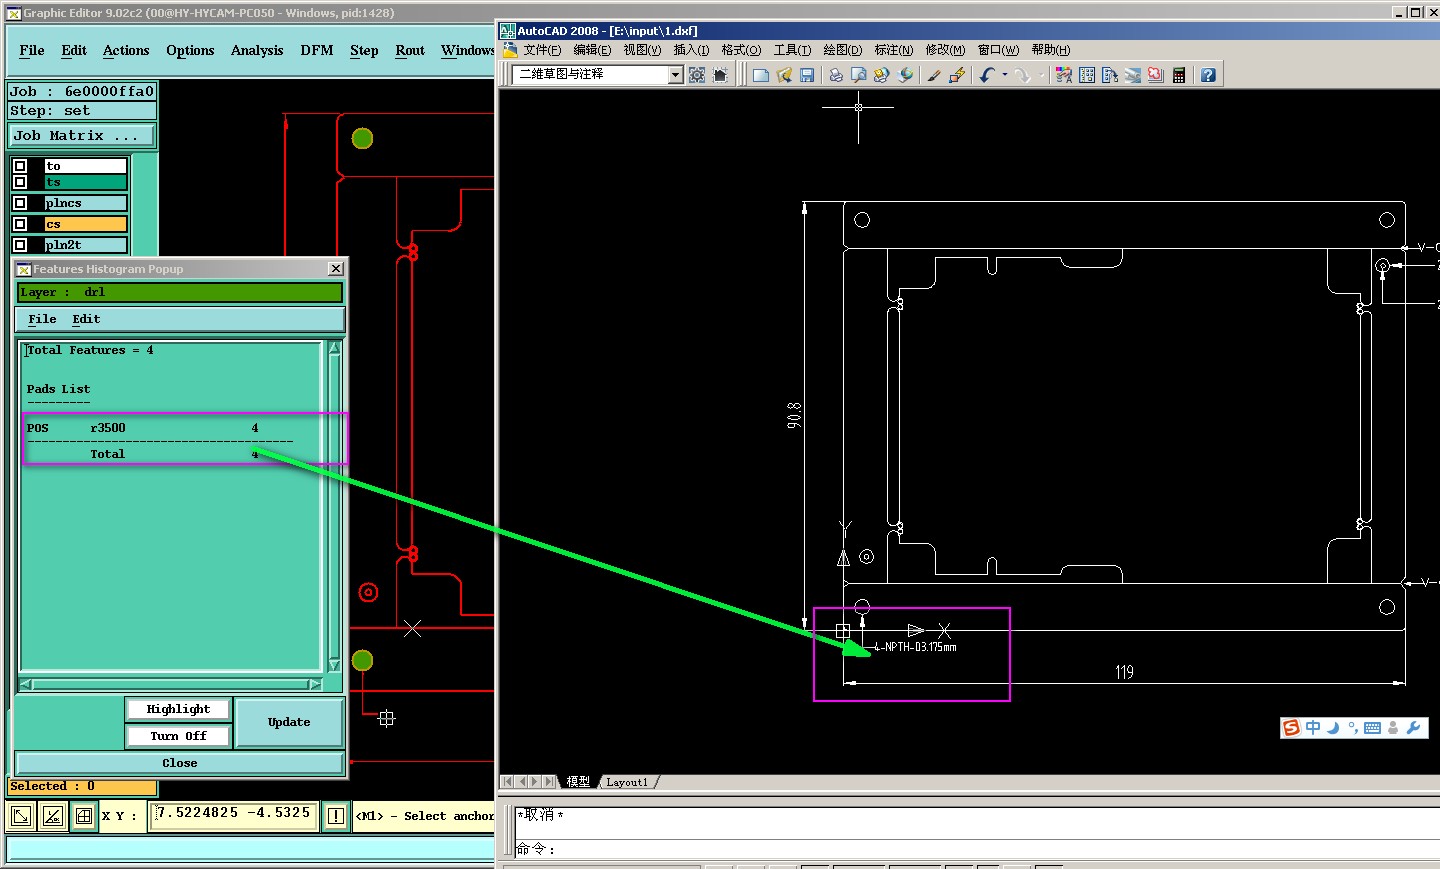
Task: Switch to the Layout1 tab in AutoCAD
Action: tap(627, 782)
